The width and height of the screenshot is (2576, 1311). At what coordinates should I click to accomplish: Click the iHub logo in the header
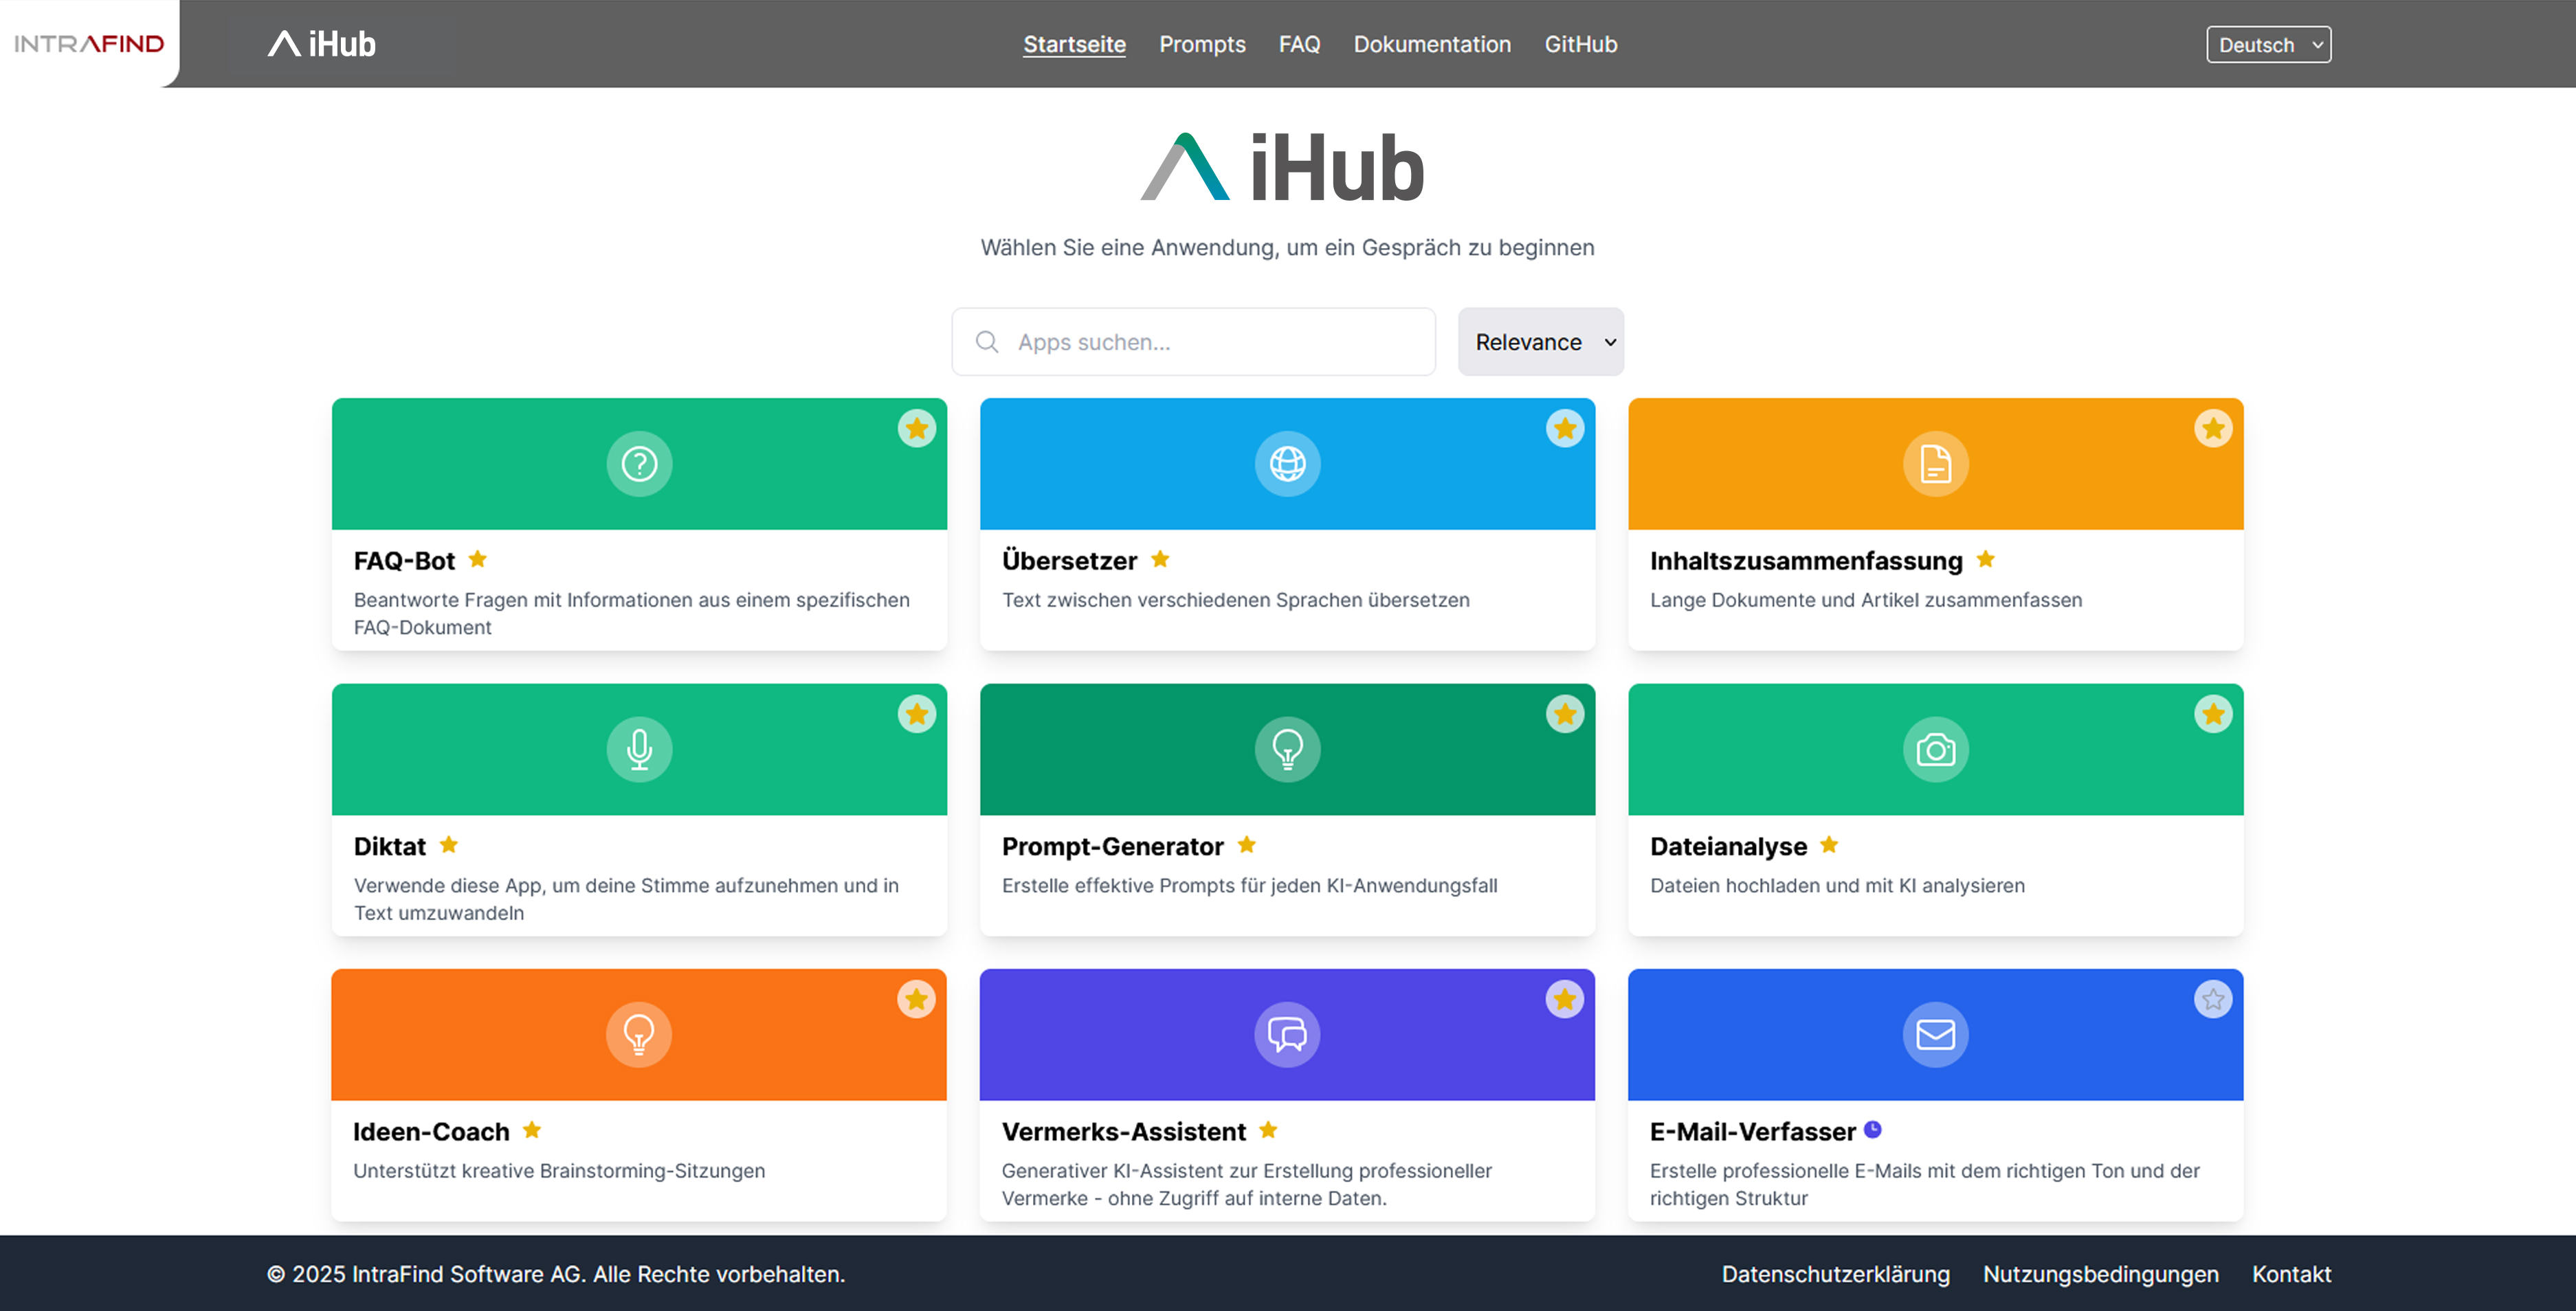(320, 43)
